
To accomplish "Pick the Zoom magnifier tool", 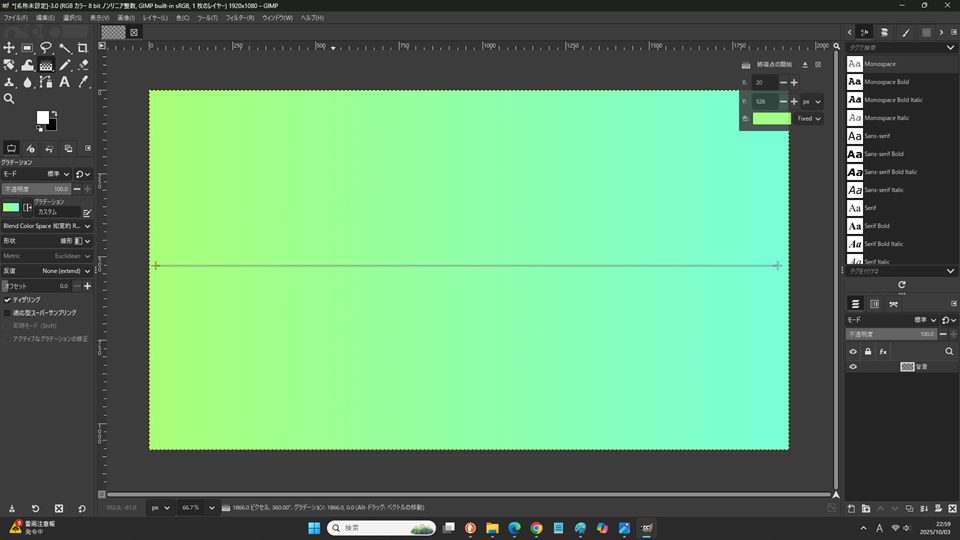I will pyautogui.click(x=9, y=98).
